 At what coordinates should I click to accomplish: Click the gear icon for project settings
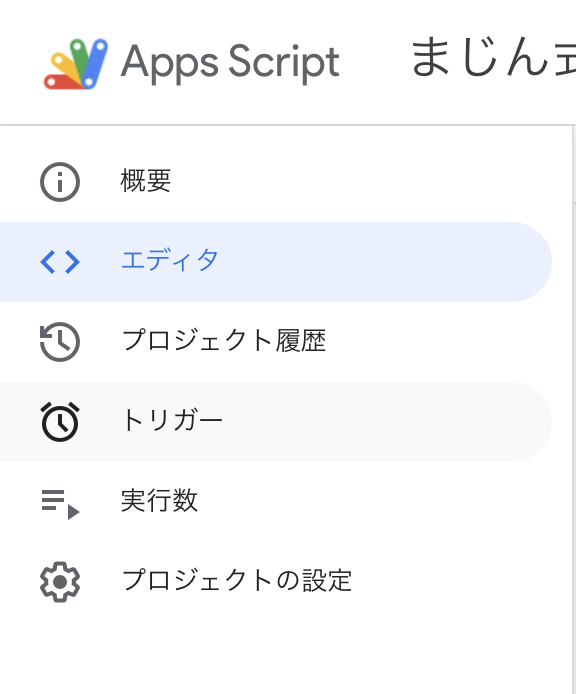pos(60,582)
